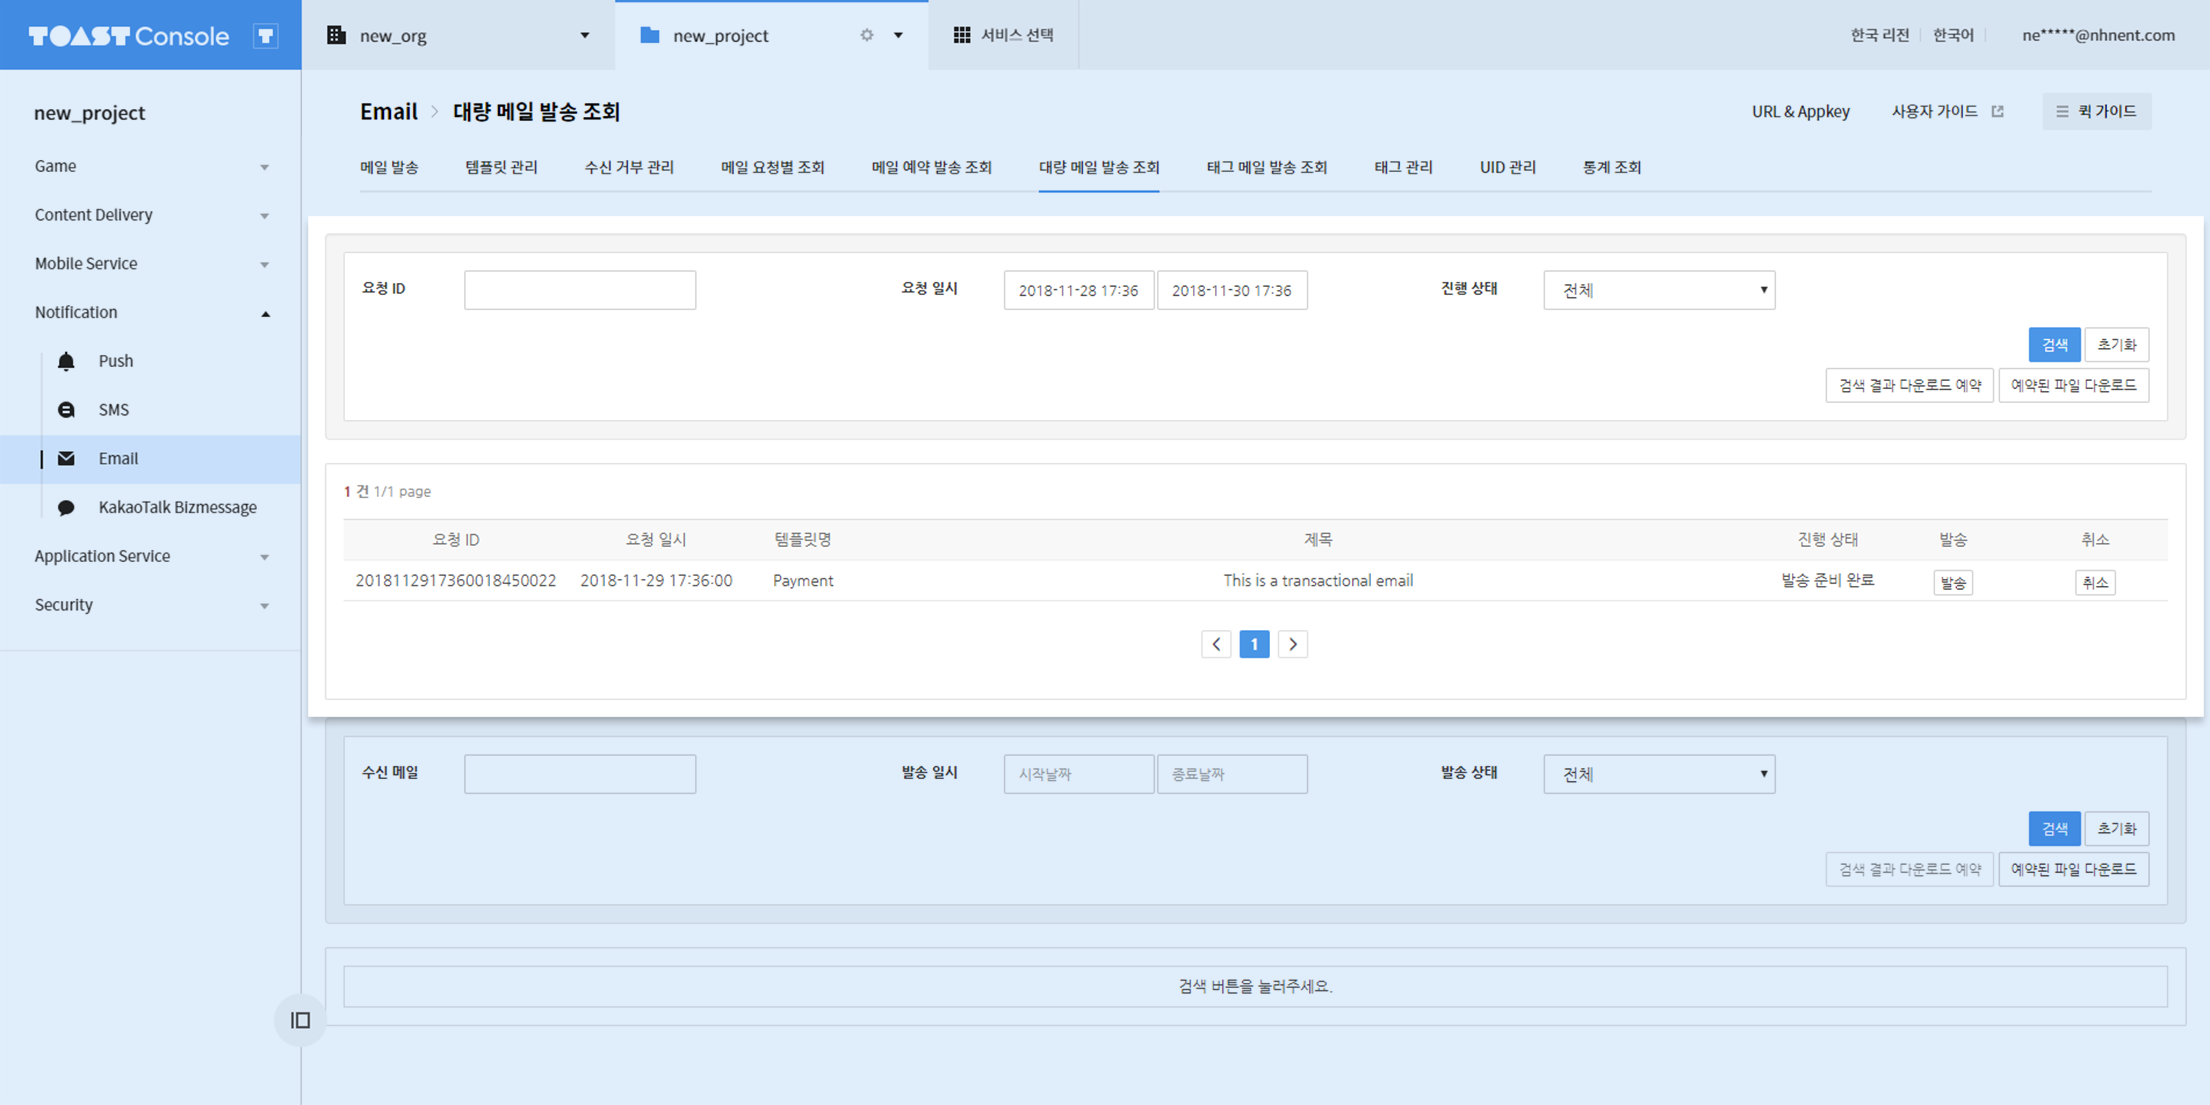
Task: Click the Email envelope icon in sidebar
Action: pos(66,458)
